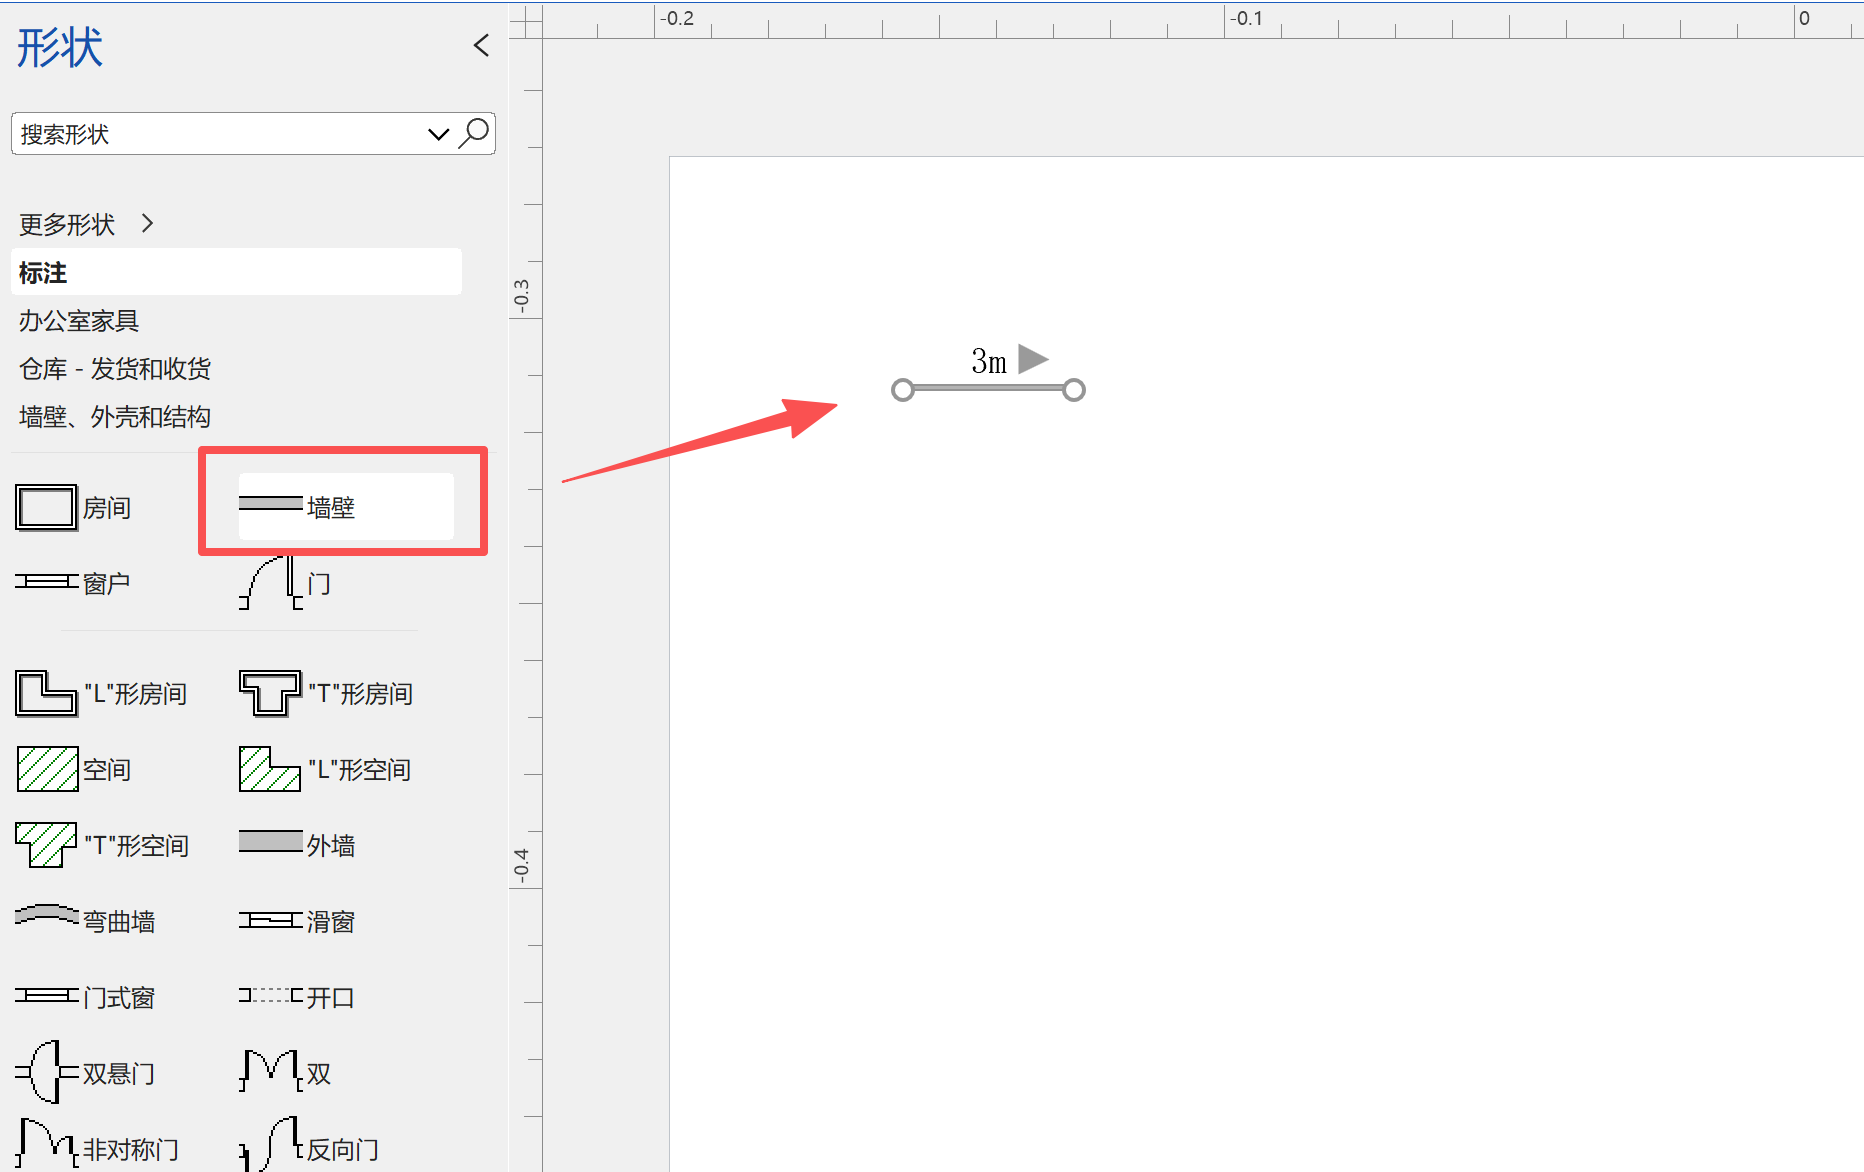Viewport: 1864px width, 1172px height.
Task: Select the 双 double door shape
Action: (x=285, y=1073)
